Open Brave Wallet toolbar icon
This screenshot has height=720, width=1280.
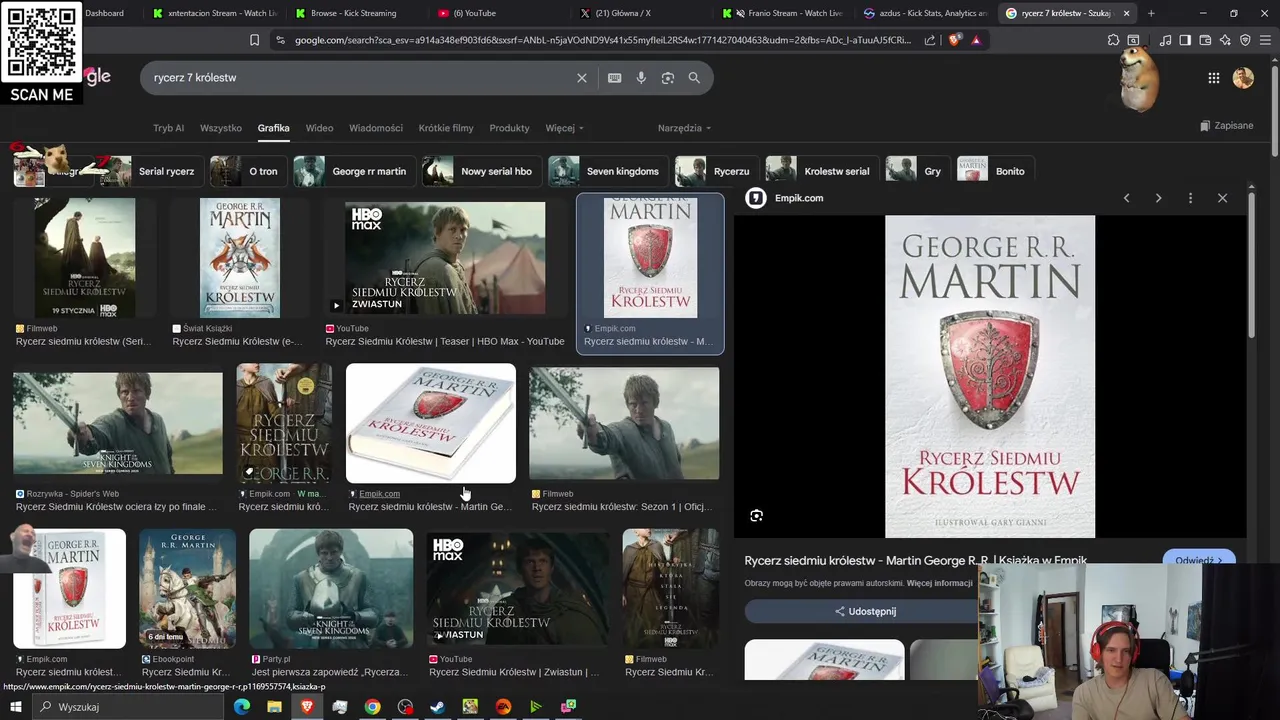click(x=1205, y=40)
